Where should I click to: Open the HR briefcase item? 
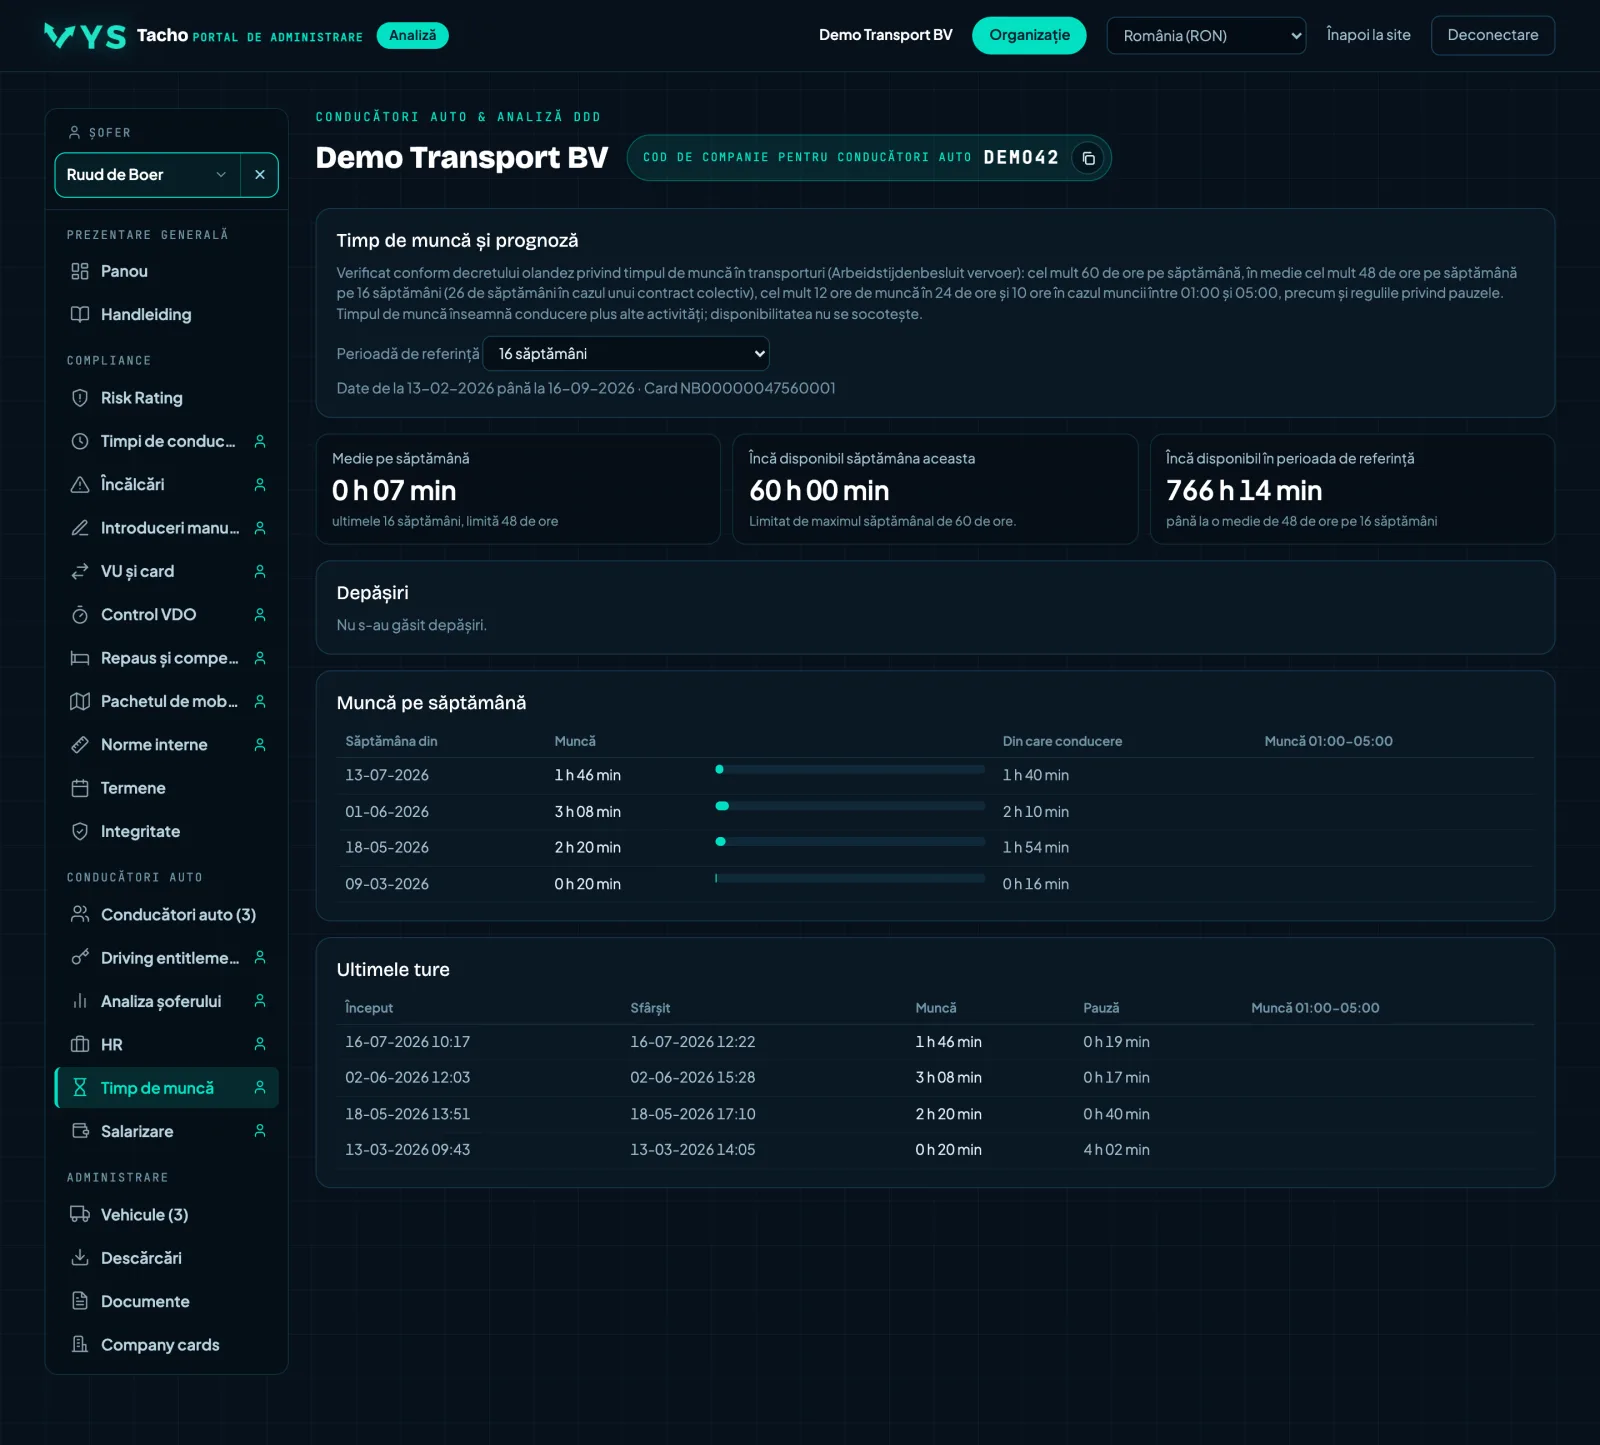(x=166, y=1045)
